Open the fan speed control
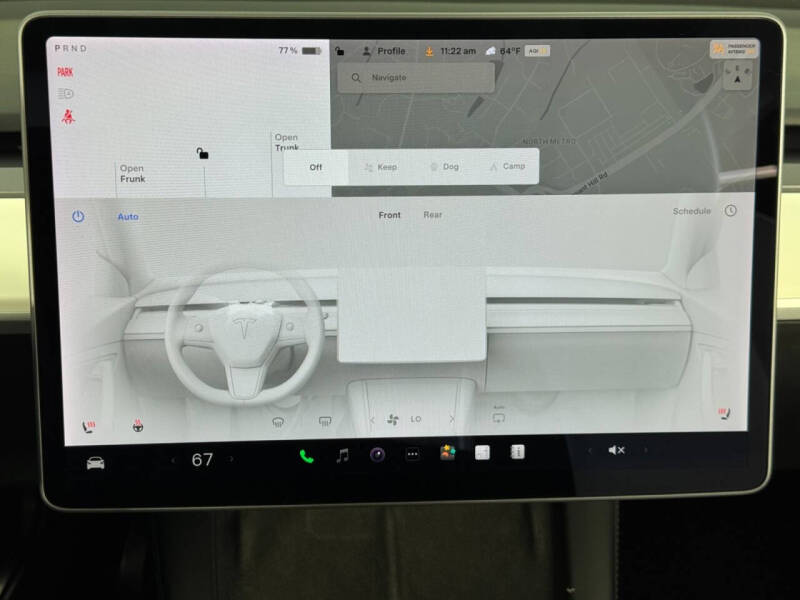800x600 pixels. point(392,420)
